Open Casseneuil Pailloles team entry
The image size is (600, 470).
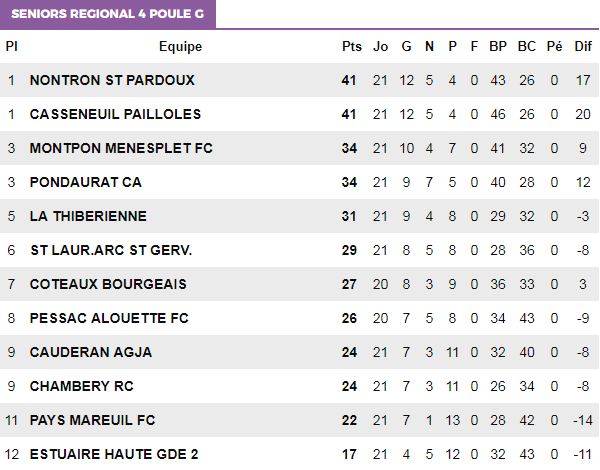115,114
